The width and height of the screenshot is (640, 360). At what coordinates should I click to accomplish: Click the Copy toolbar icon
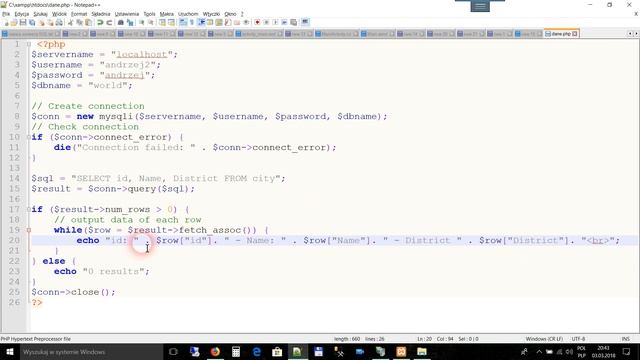[x=79, y=22]
